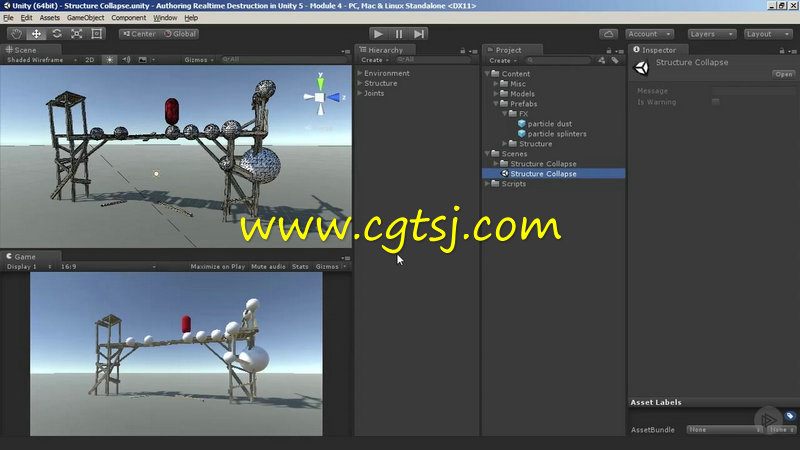Screen dimensions: 800x450
Task: Click the Hierarchy panel lock icon
Action: tap(463, 51)
